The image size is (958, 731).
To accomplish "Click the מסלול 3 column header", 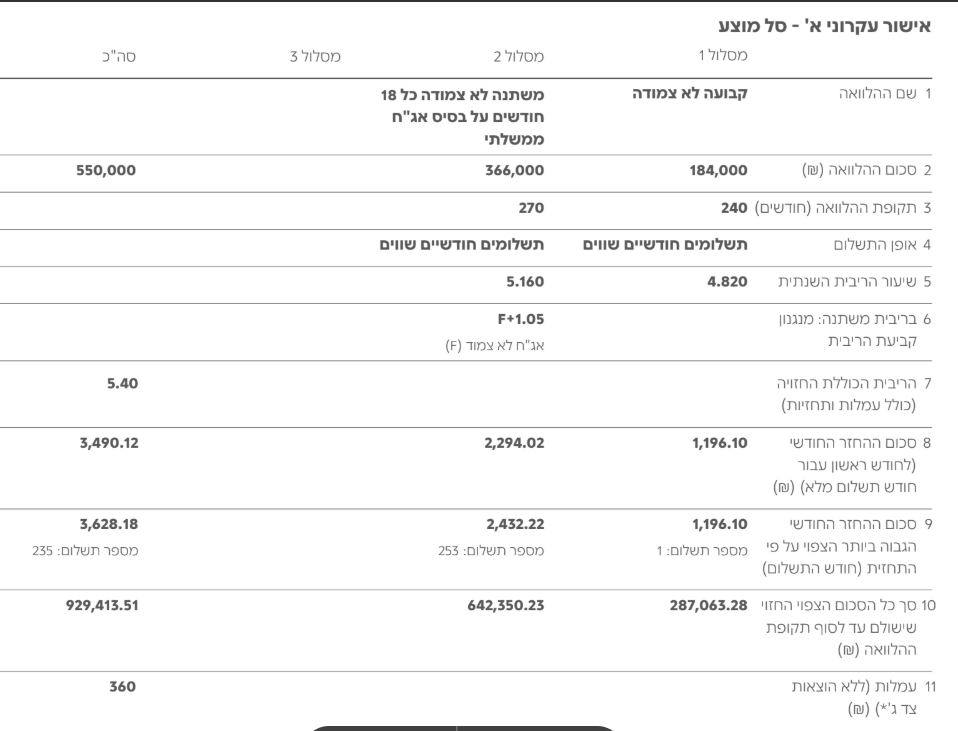I will [315, 54].
